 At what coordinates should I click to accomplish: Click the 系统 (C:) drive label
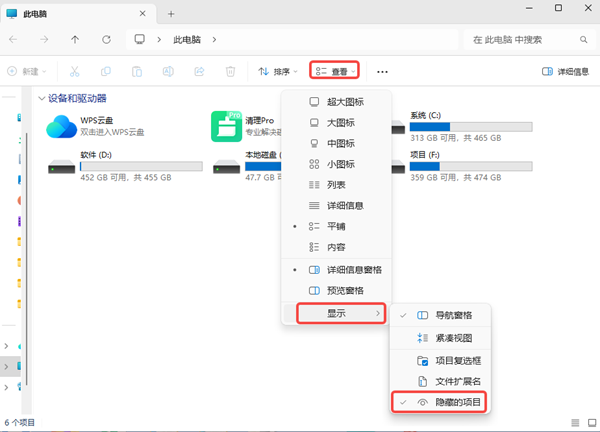click(x=426, y=115)
